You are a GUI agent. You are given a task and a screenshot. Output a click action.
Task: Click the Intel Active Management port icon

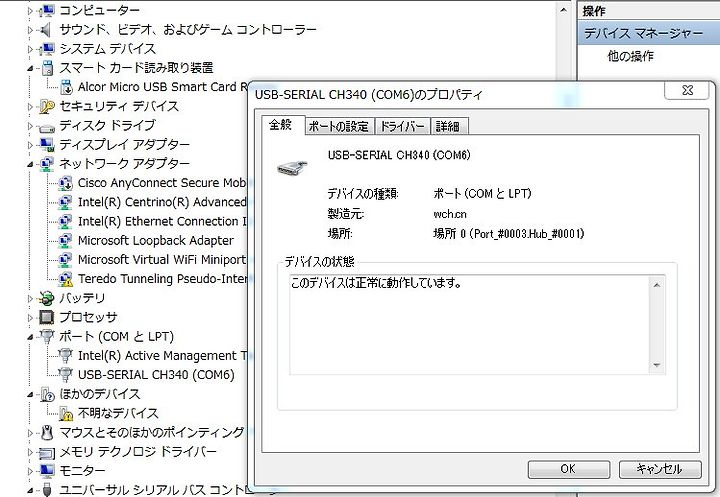pyautogui.click(x=66, y=356)
